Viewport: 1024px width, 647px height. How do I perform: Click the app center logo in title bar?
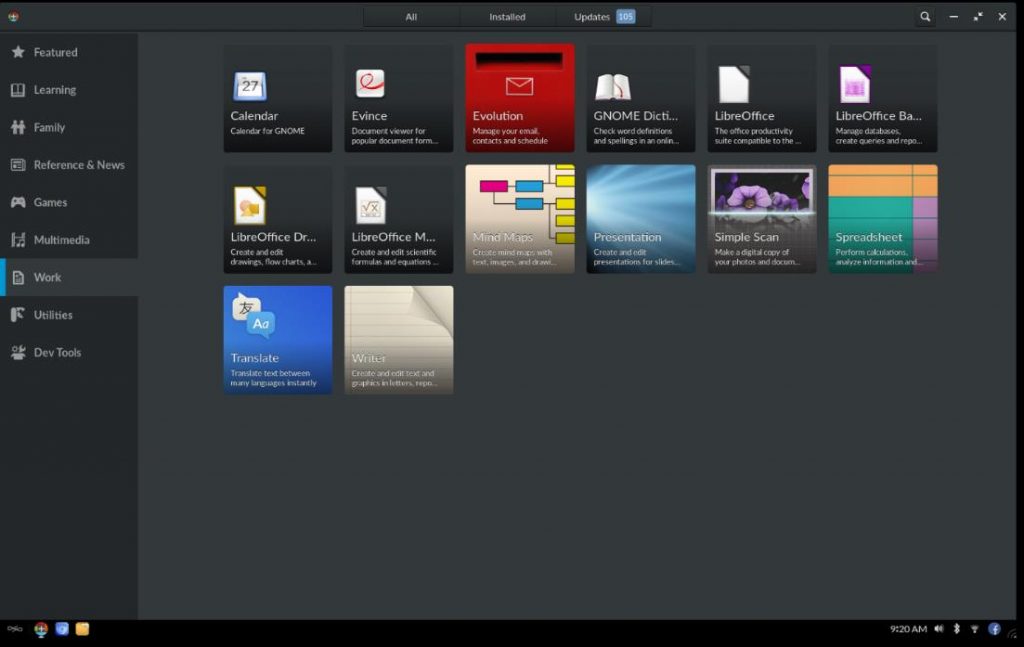coord(13,16)
